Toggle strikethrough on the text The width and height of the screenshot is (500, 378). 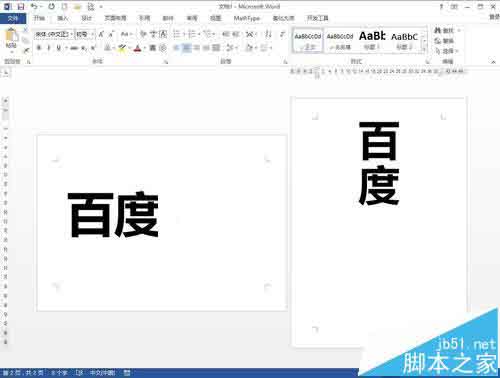(x=74, y=48)
